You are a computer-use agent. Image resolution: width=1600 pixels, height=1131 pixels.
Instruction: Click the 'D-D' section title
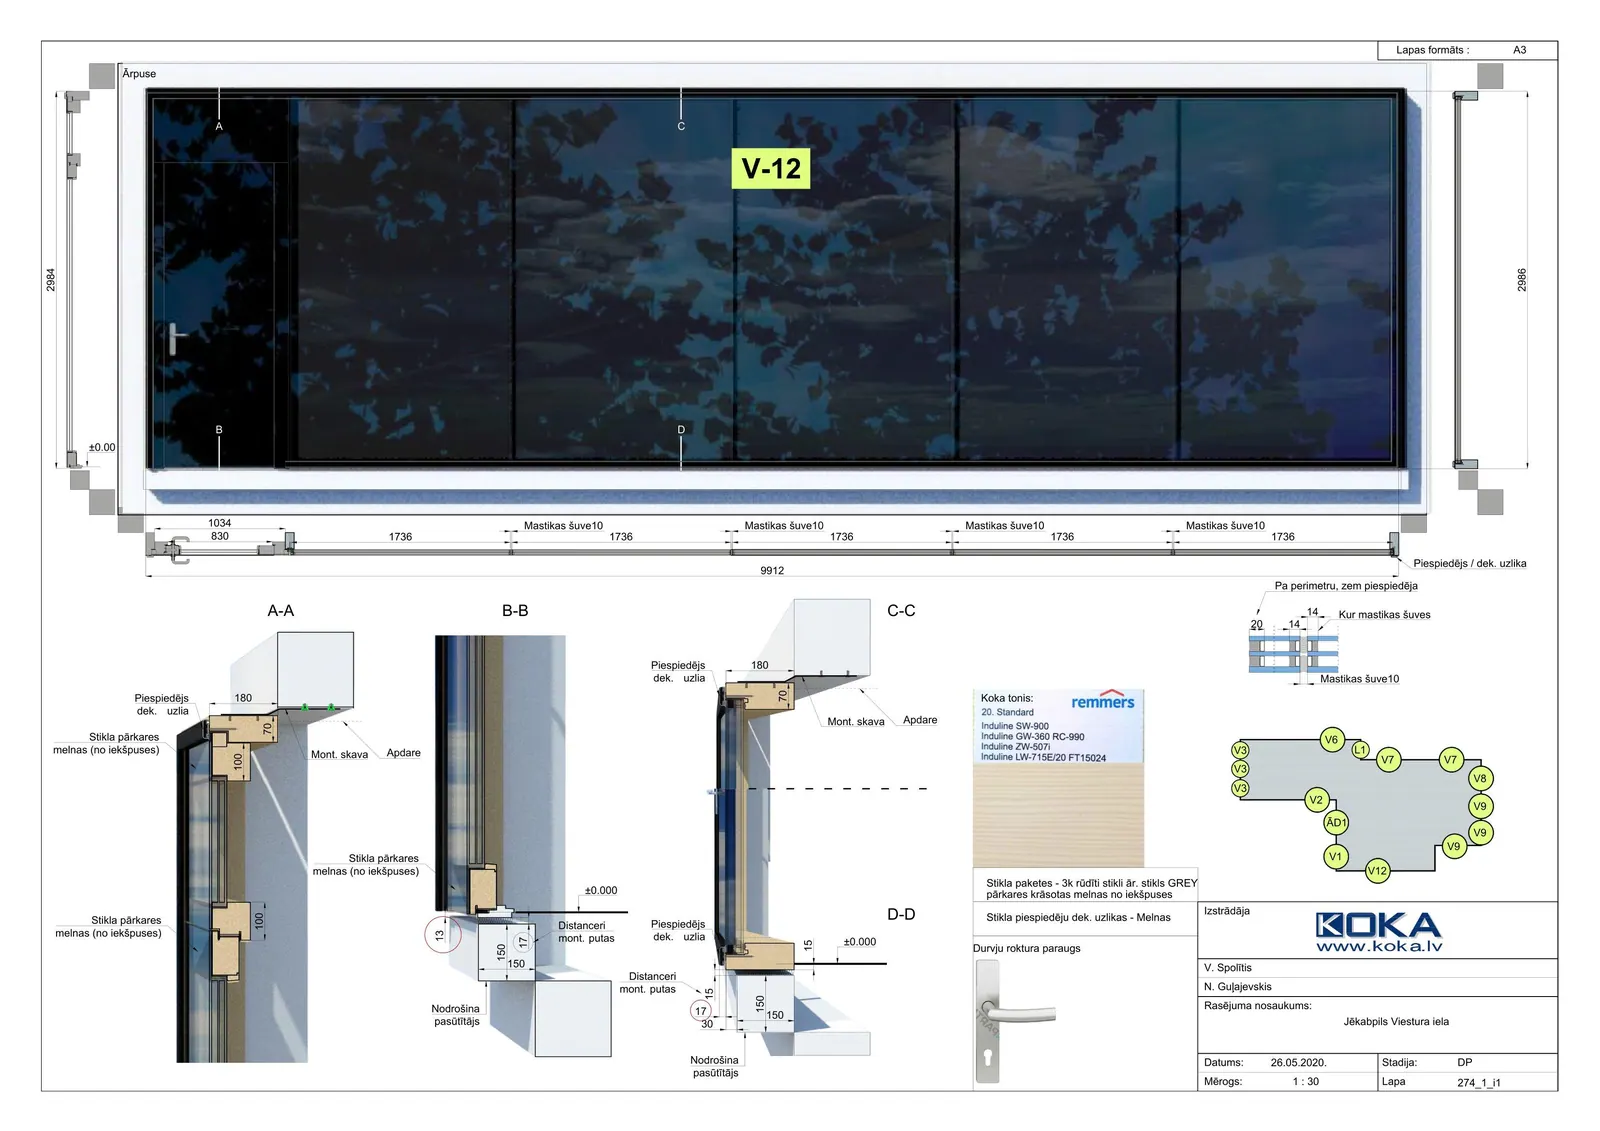coord(901,914)
